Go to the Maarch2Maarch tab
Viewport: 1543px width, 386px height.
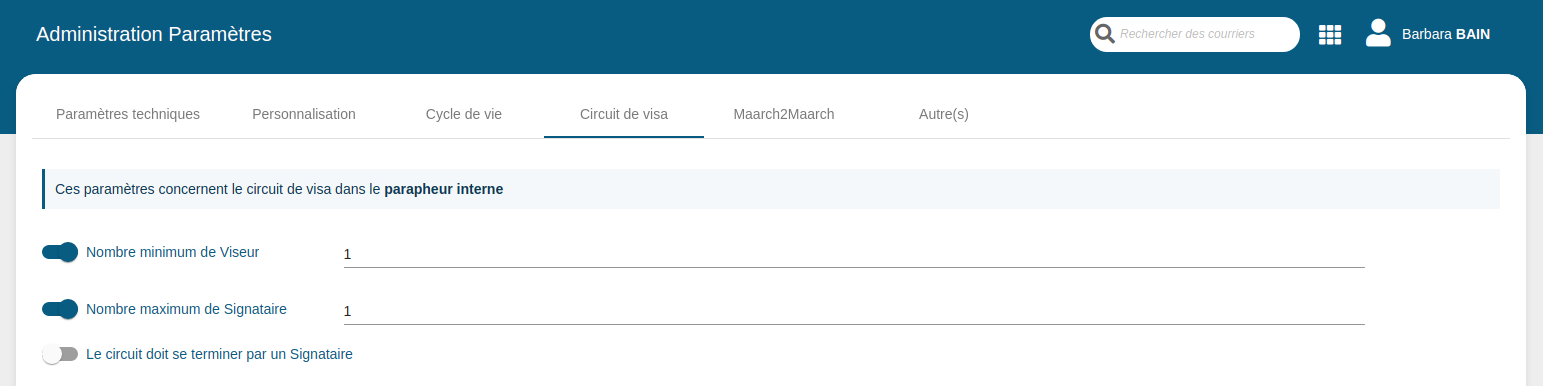click(x=784, y=114)
